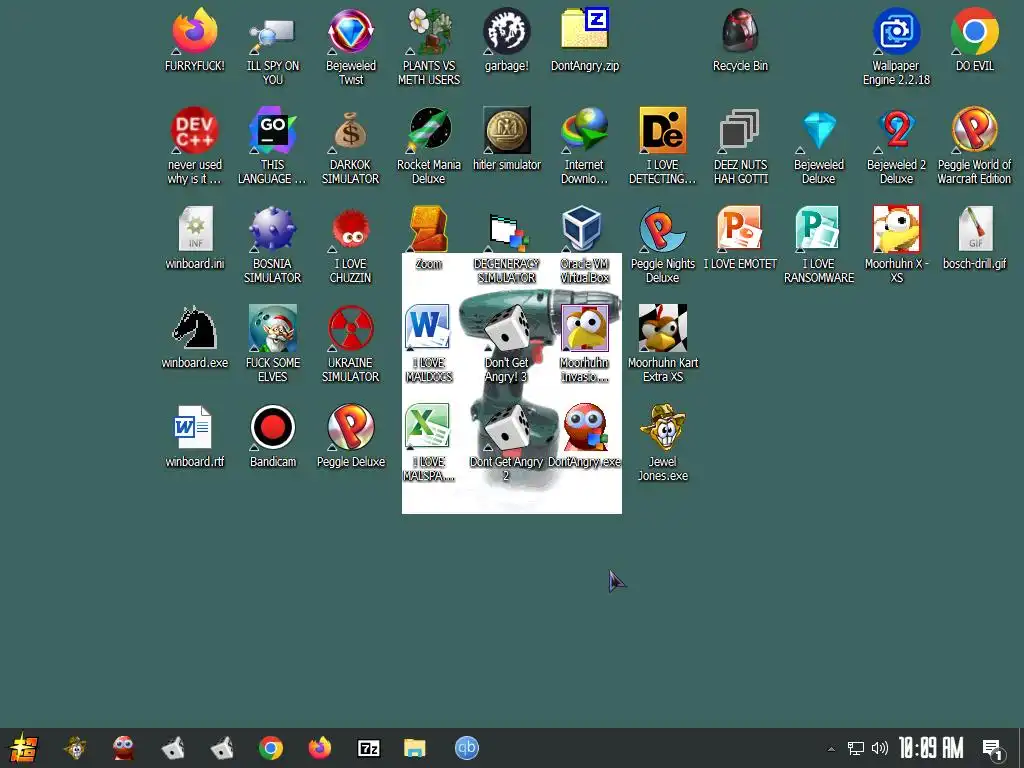
Task: Select the DontAngry.zip archive
Action: coord(584,40)
